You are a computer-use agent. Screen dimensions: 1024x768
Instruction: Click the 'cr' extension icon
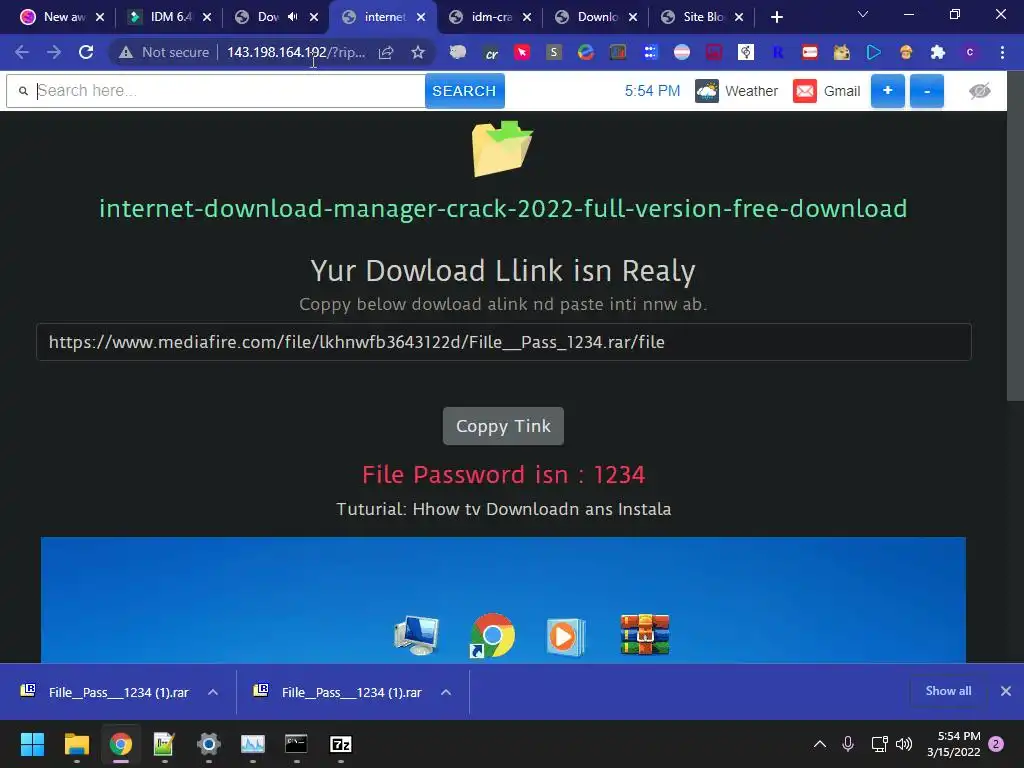point(491,53)
